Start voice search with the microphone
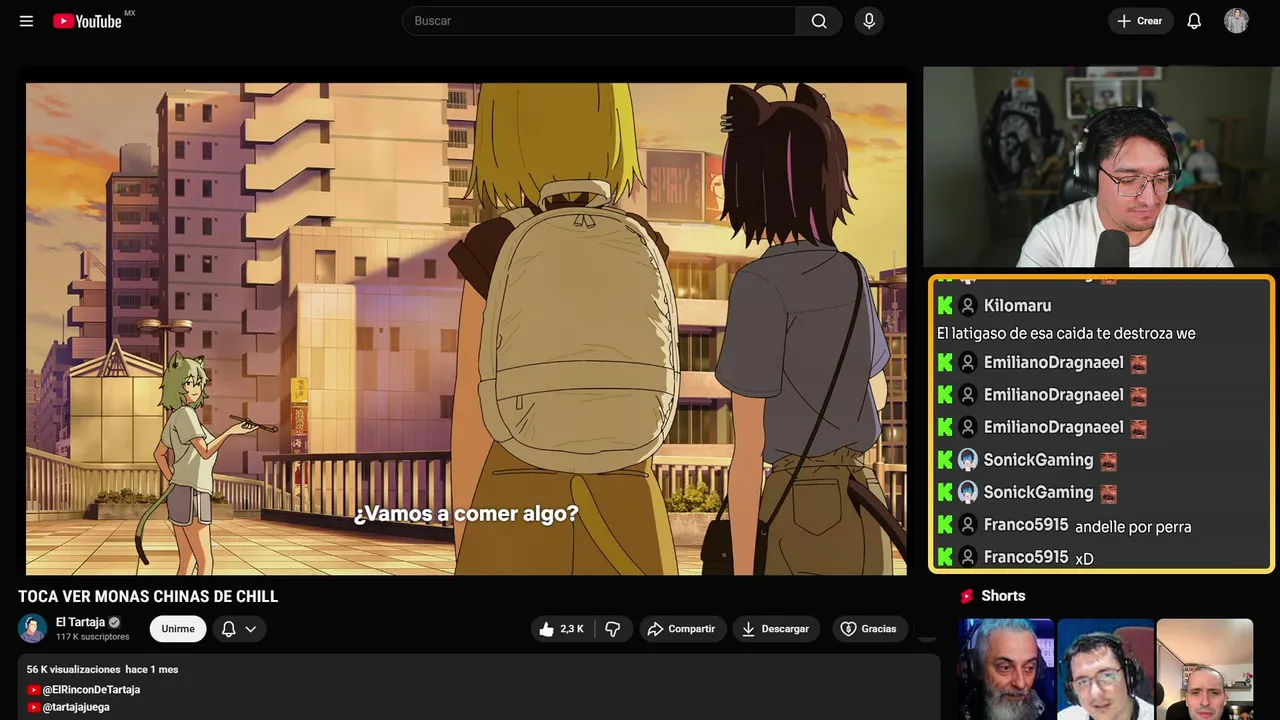 869,21
